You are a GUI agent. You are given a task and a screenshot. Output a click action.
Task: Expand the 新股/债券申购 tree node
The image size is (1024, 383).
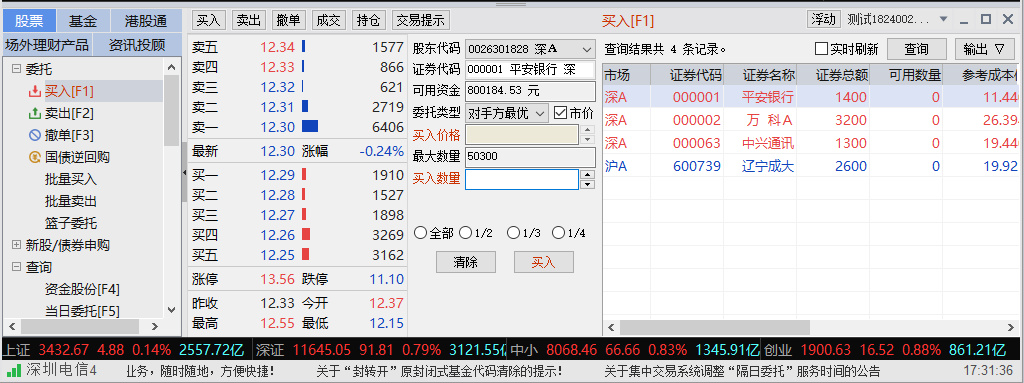pos(16,245)
